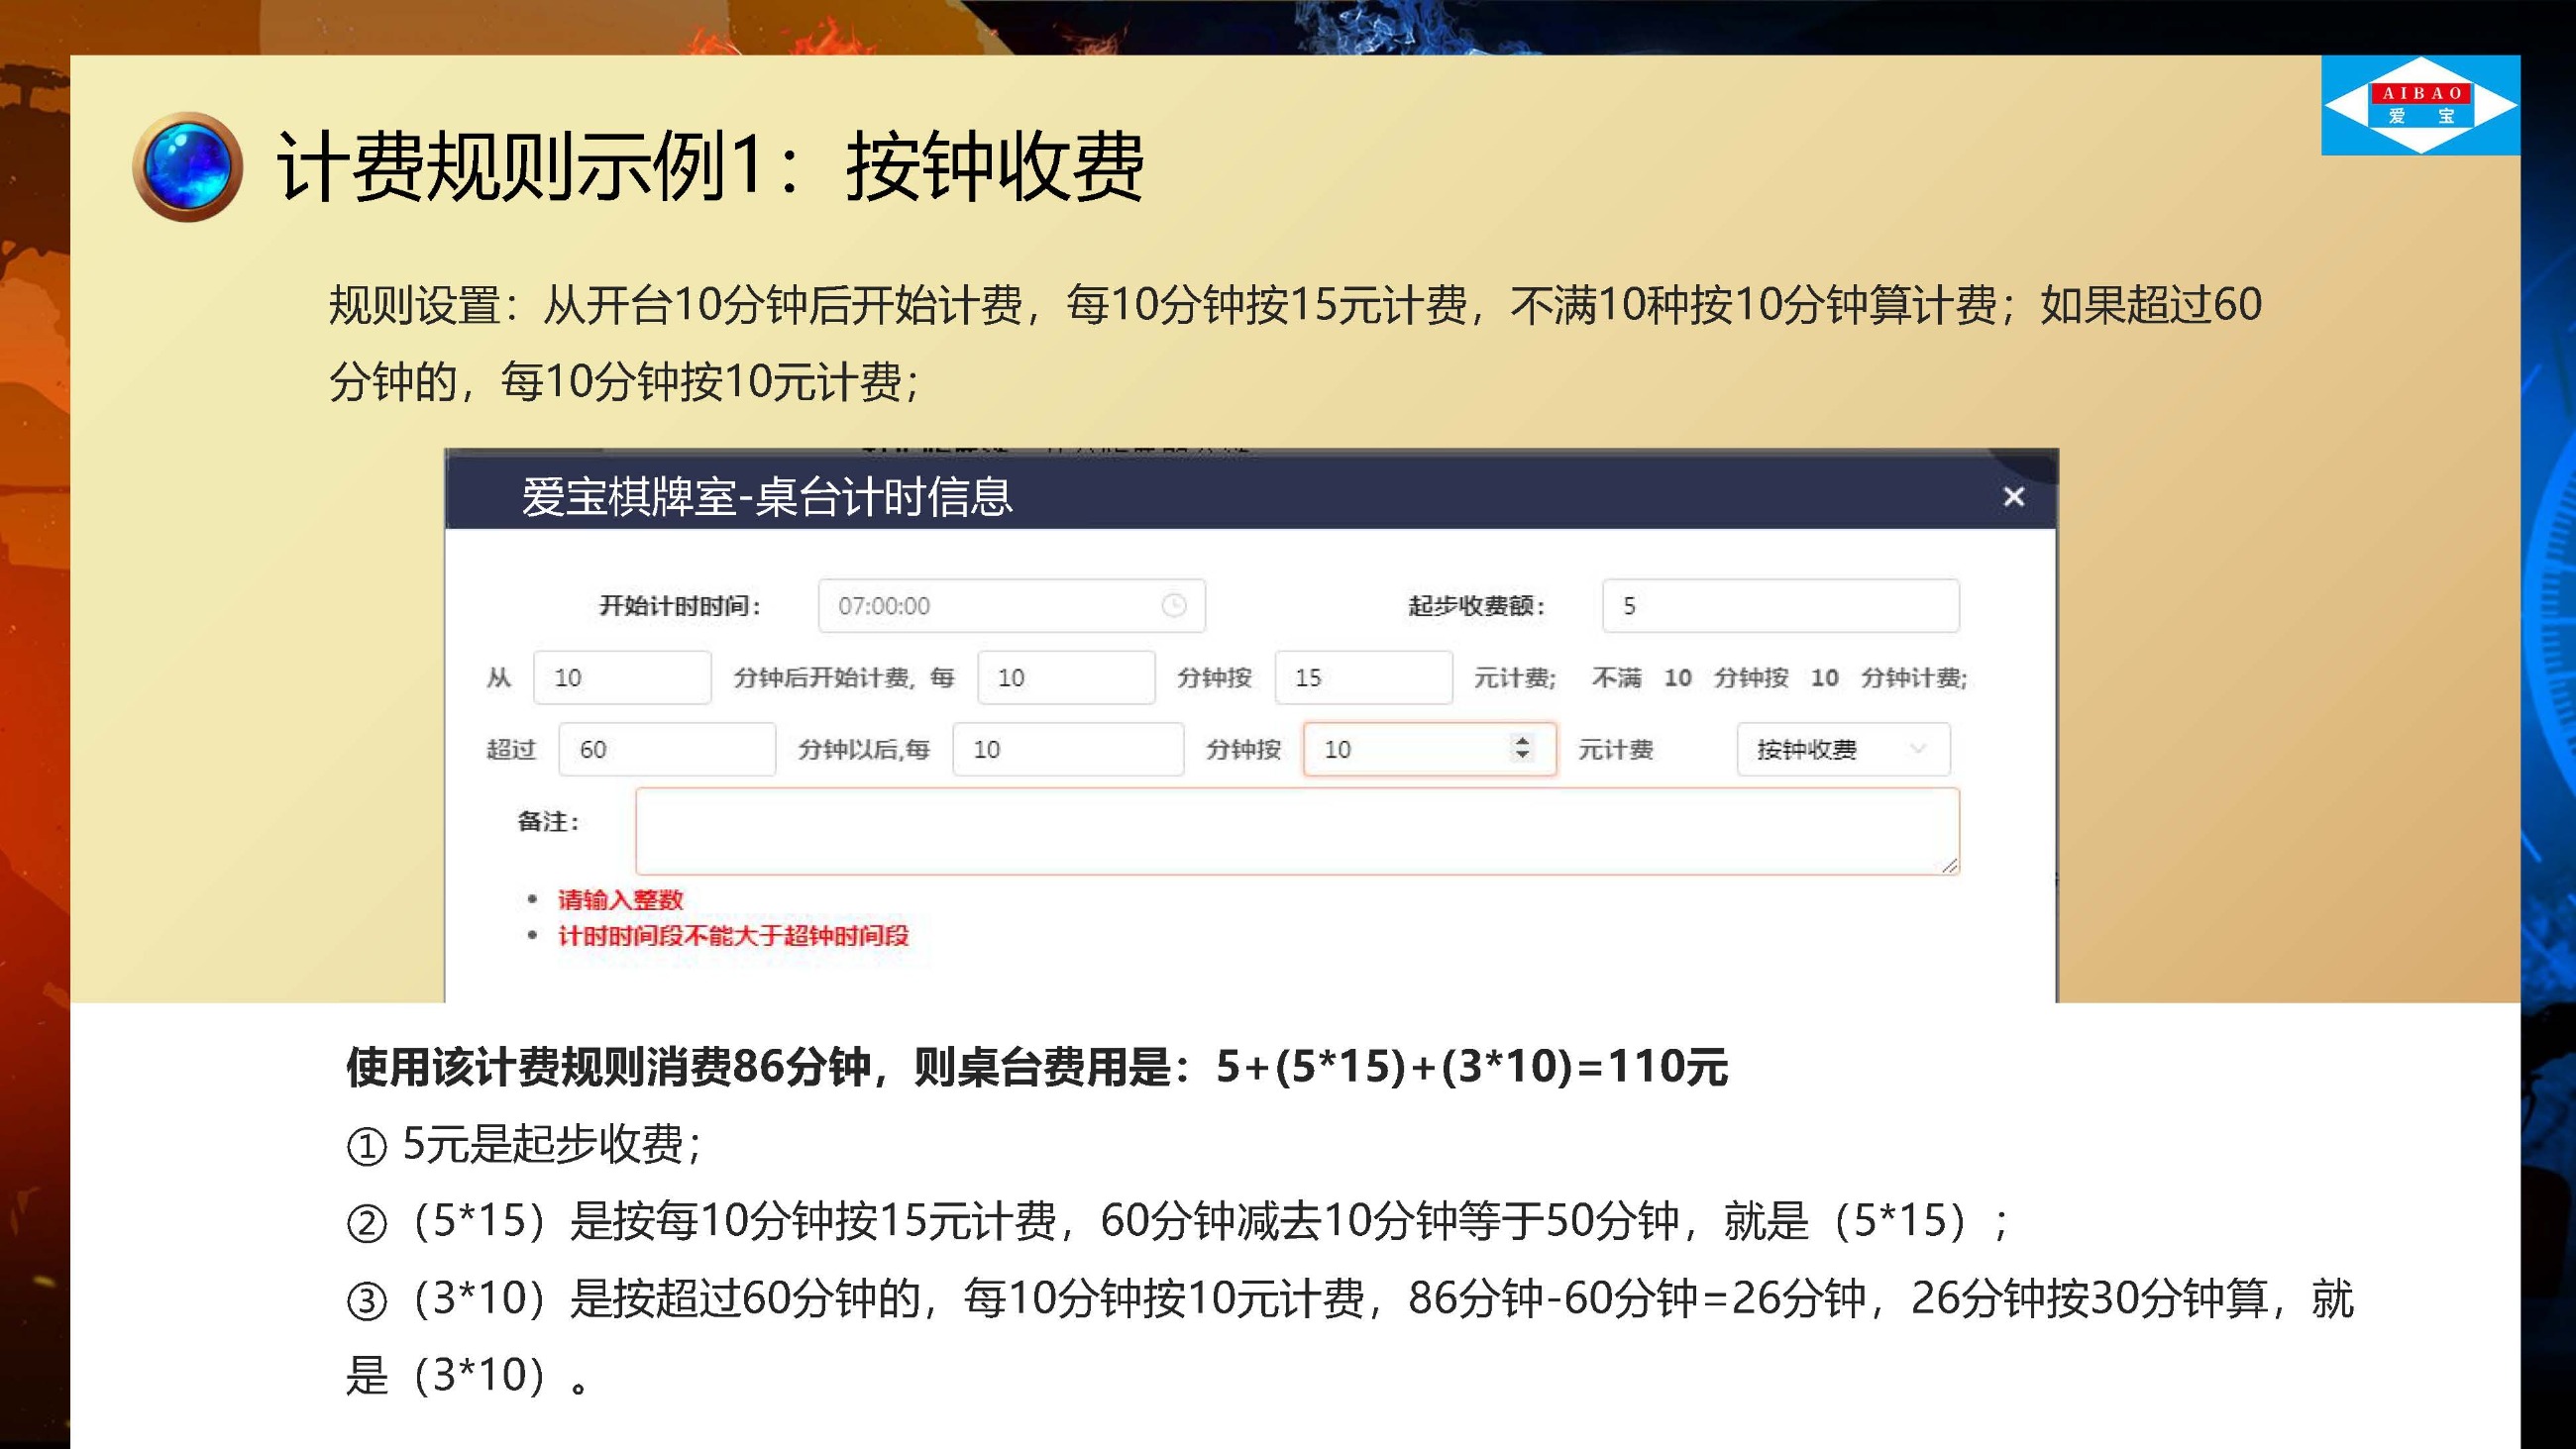Open the 按钟收费 charging mode dropdown
This screenshot has height=1449, width=2576.
(1843, 749)
